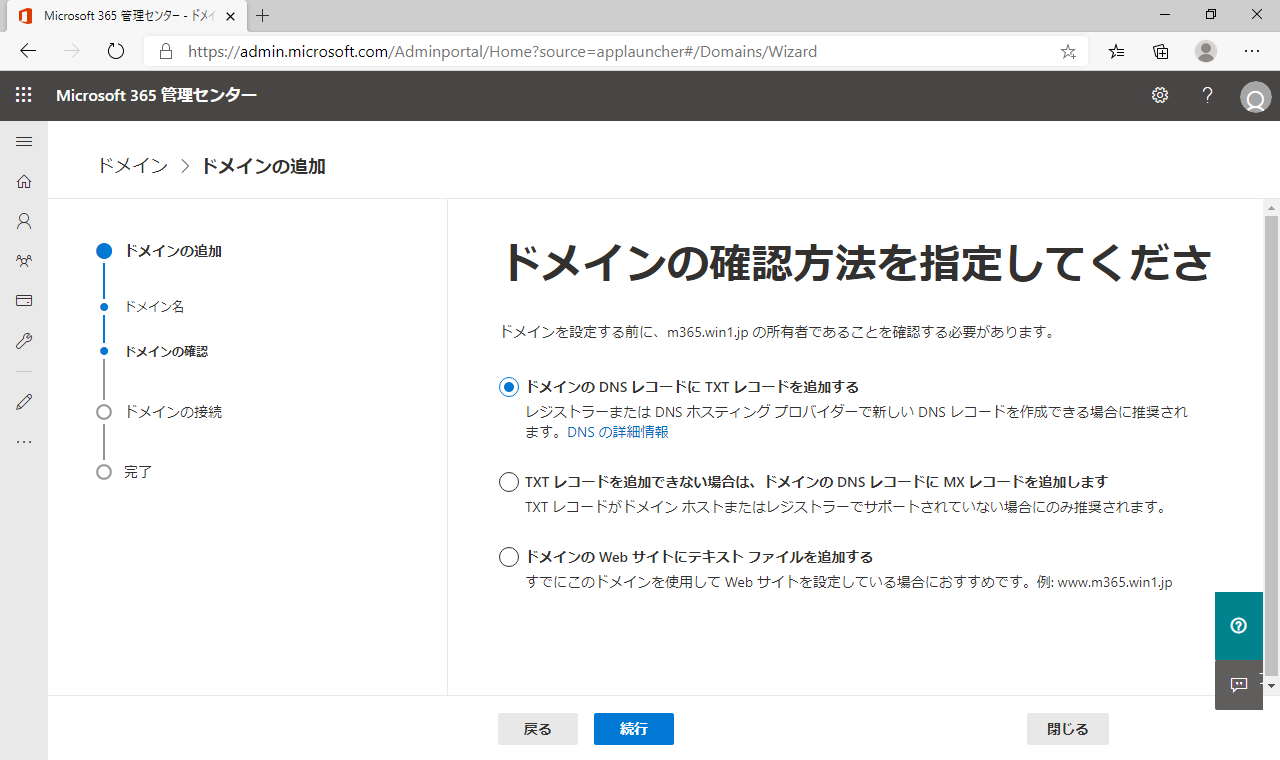Reload the page

(115, 51)
